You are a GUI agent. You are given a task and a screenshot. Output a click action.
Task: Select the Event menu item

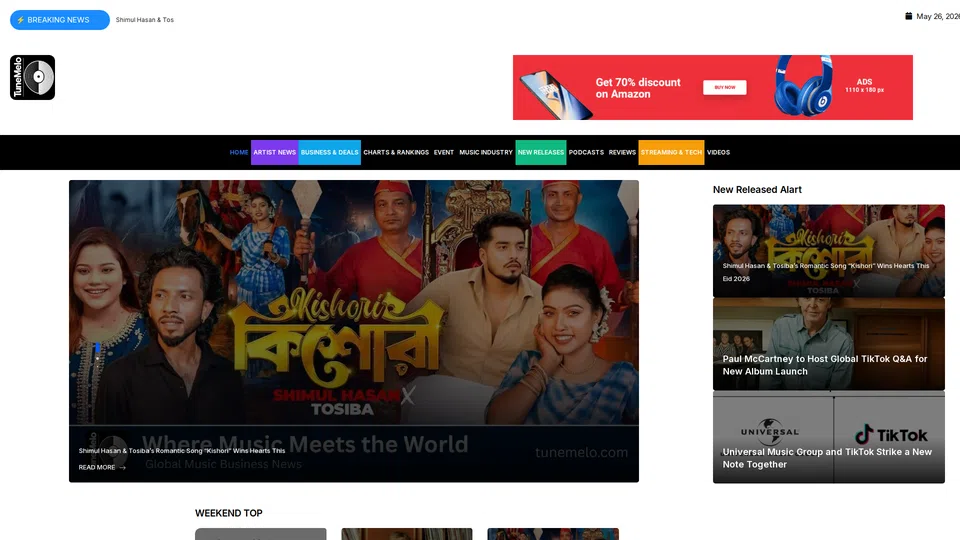444,152
